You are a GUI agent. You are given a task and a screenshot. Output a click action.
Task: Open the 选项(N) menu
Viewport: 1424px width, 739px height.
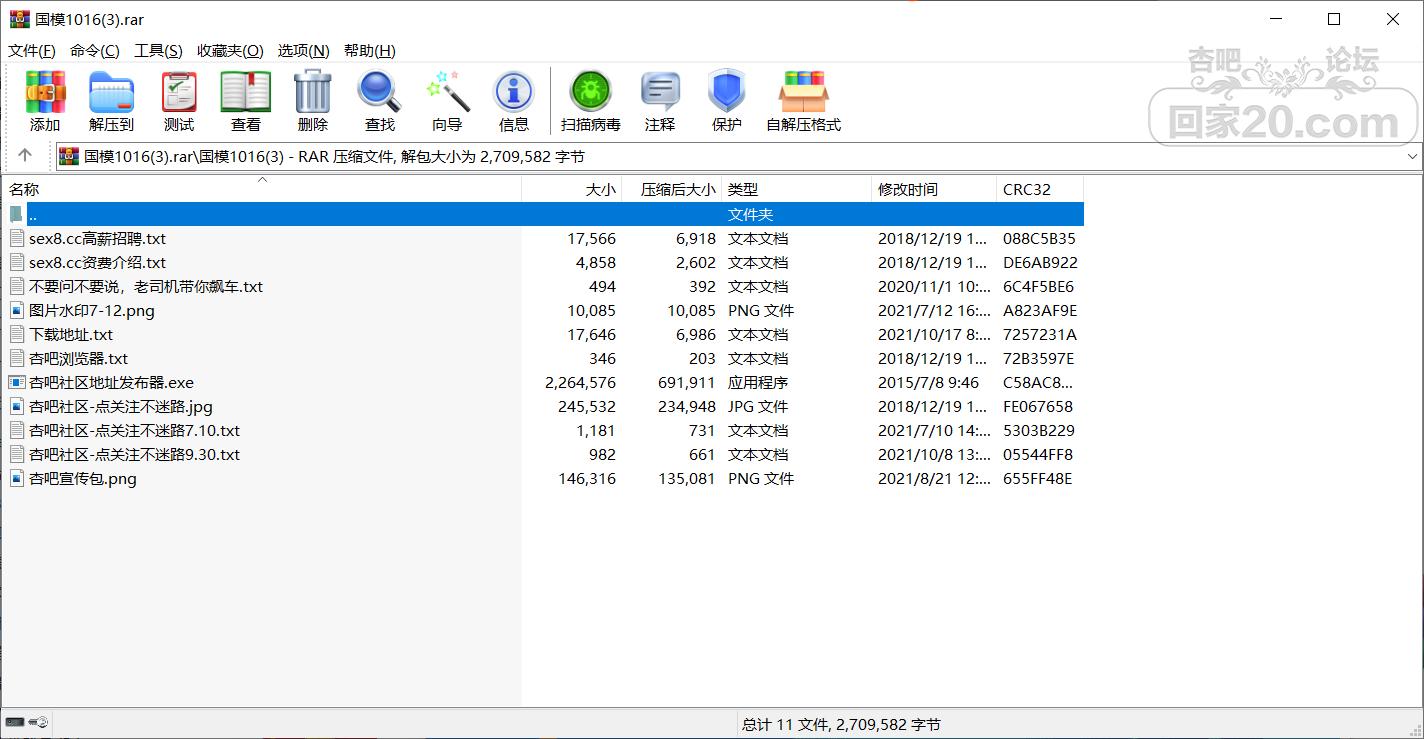pyautogui.click(x=303, y=51)
